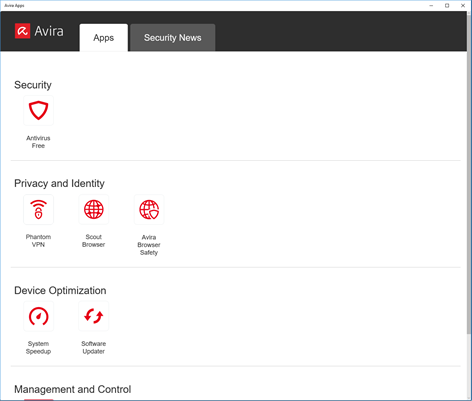Minimize the Avira Apps window
The height and width of the screenshot is (401, 472).
[x=431, y=5]
